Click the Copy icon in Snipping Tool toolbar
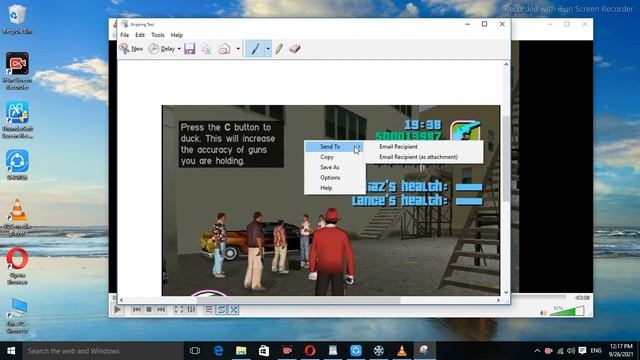The image size is (640, 360). point(206,49)
